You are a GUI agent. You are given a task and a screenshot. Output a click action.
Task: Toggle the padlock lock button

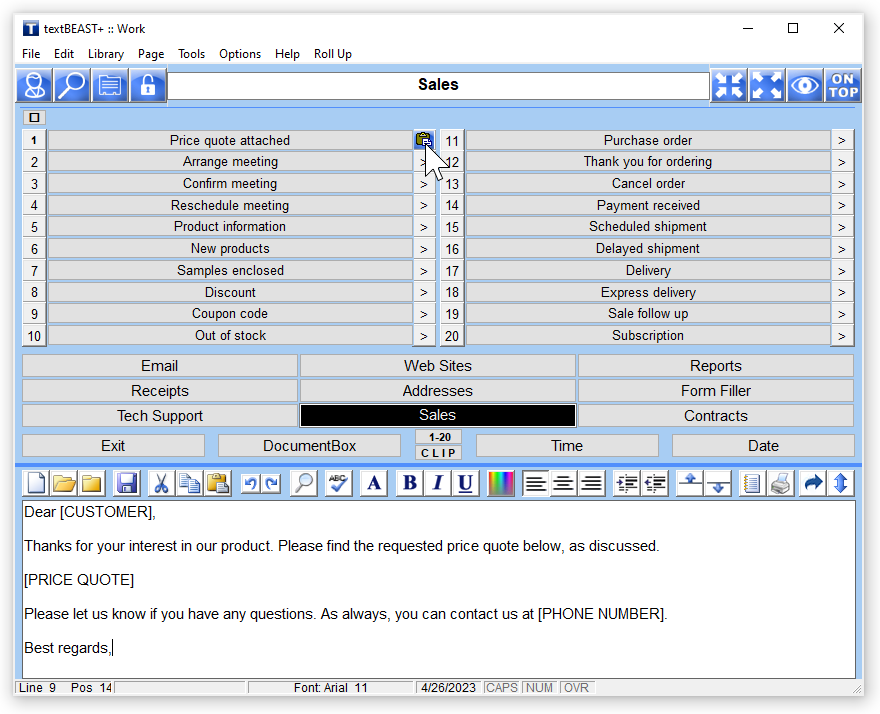click(x=148, y=85)
